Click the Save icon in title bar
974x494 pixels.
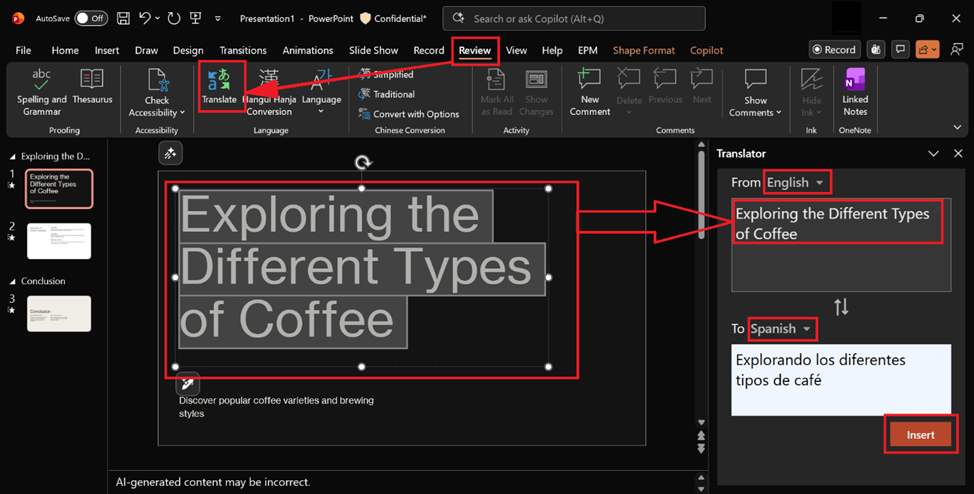coord(124,18)
